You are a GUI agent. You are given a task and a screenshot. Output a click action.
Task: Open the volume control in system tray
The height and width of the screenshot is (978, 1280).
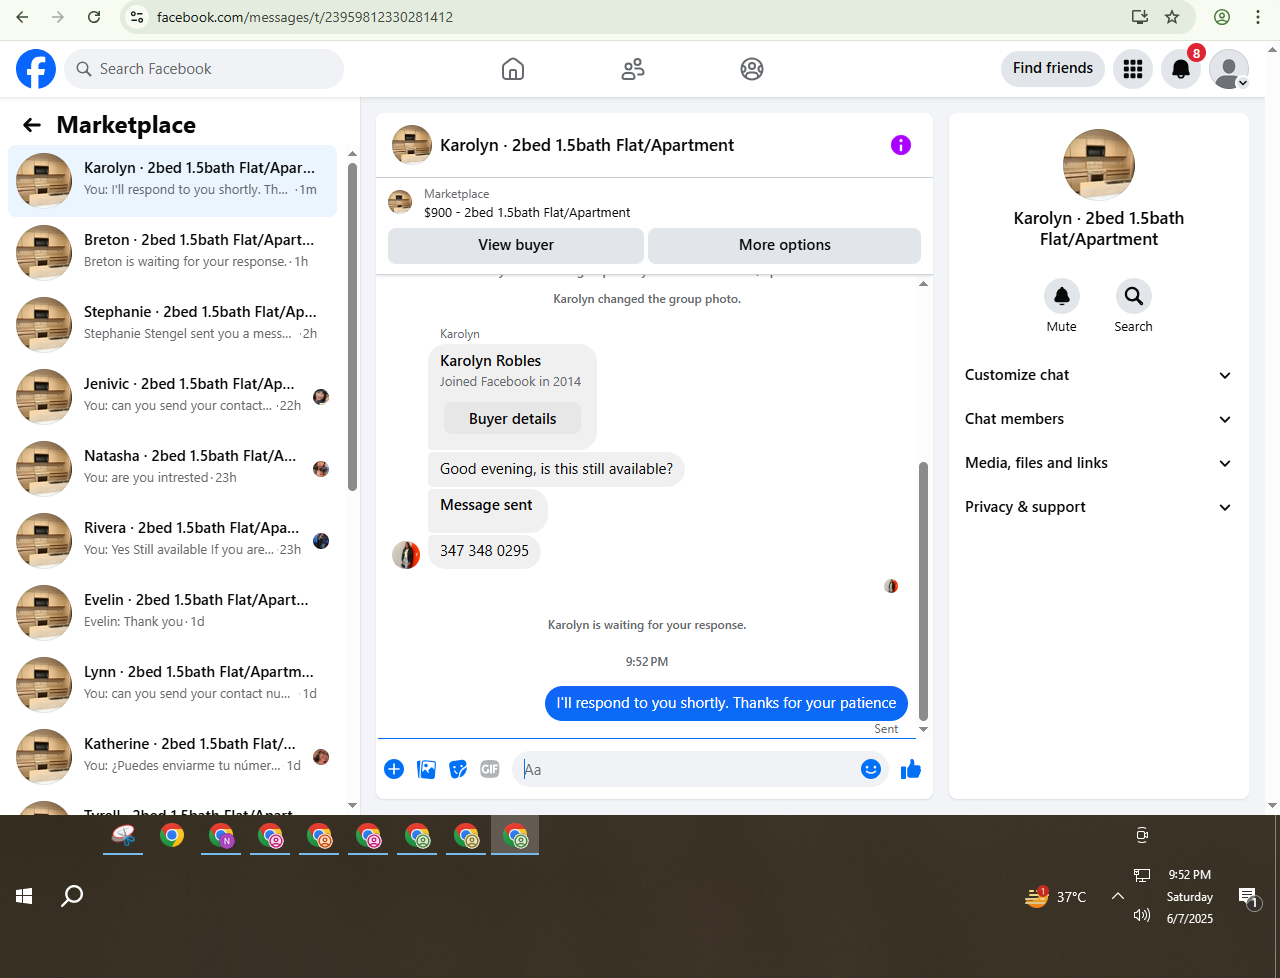(1142, 915)
